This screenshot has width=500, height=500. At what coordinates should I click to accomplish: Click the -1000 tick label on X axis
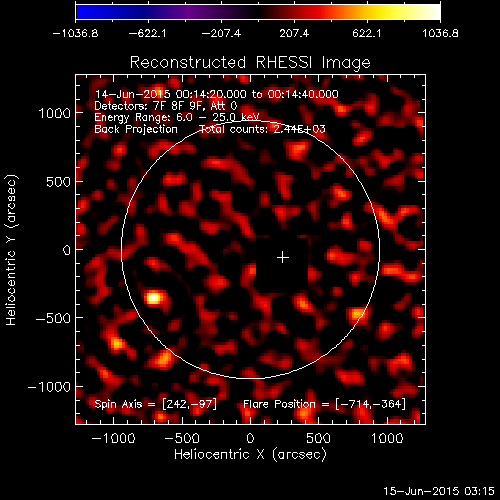pyautogui.click(x=113, y=438)
